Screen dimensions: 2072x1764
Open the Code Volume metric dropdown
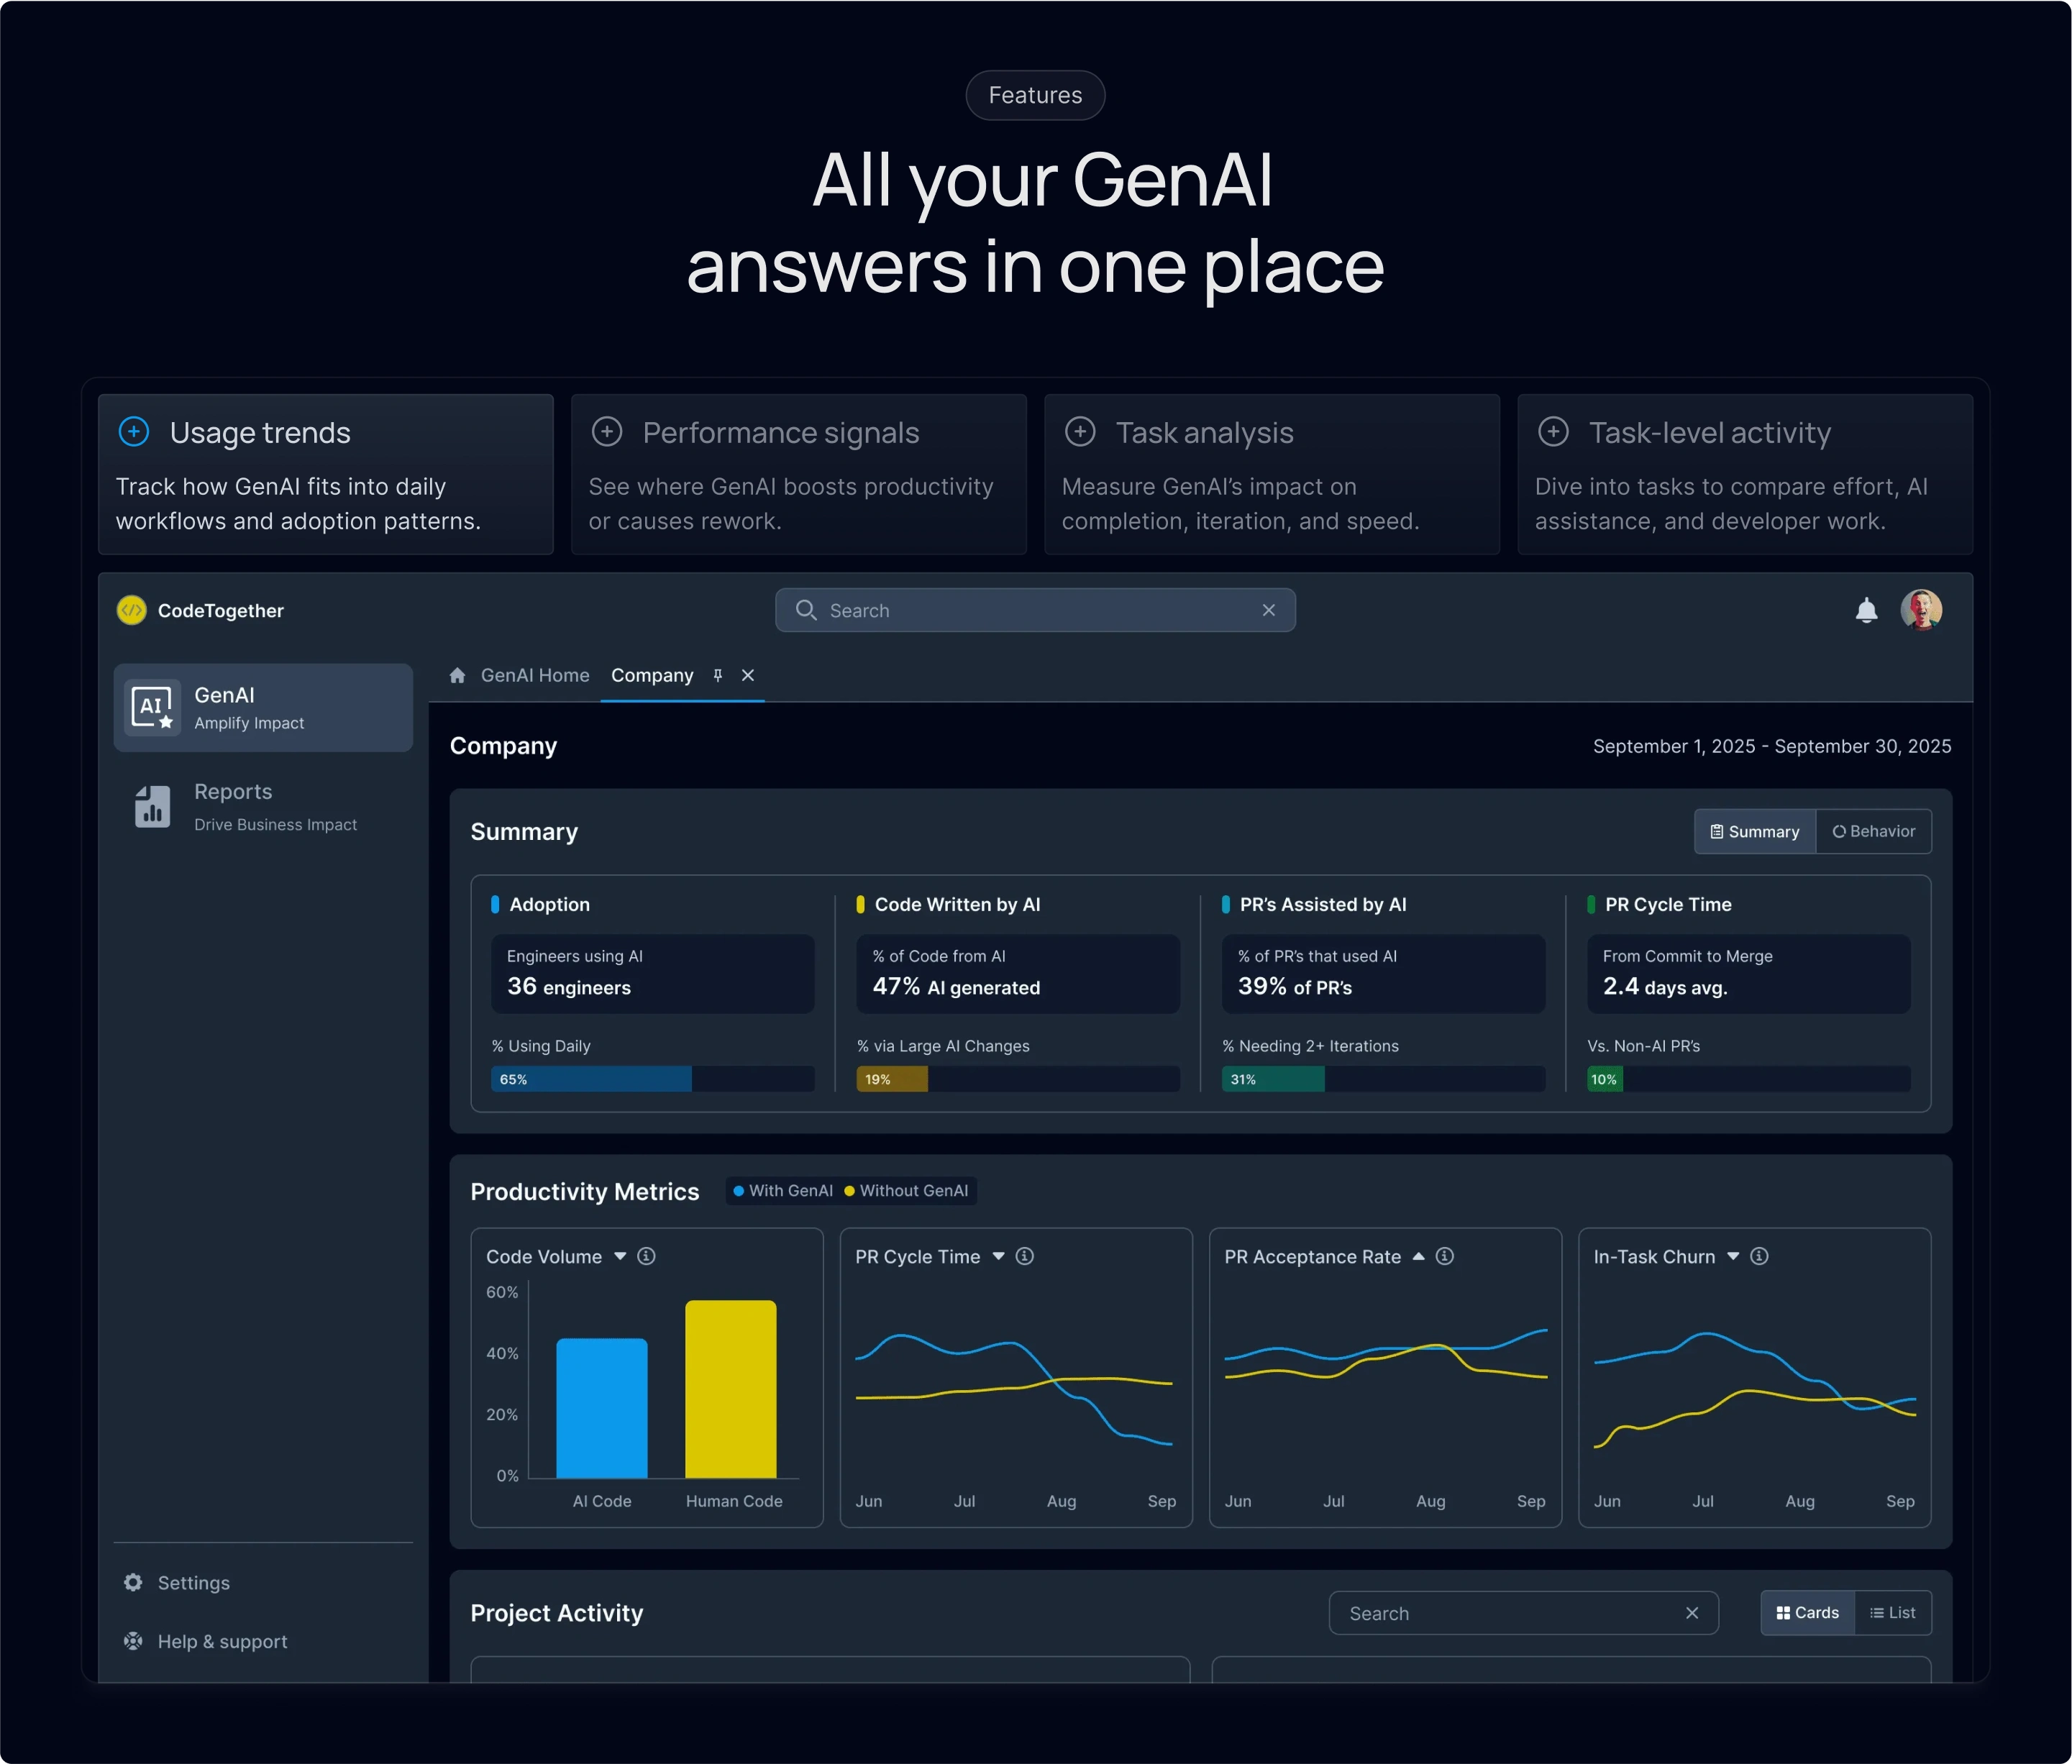point(619,1257)
